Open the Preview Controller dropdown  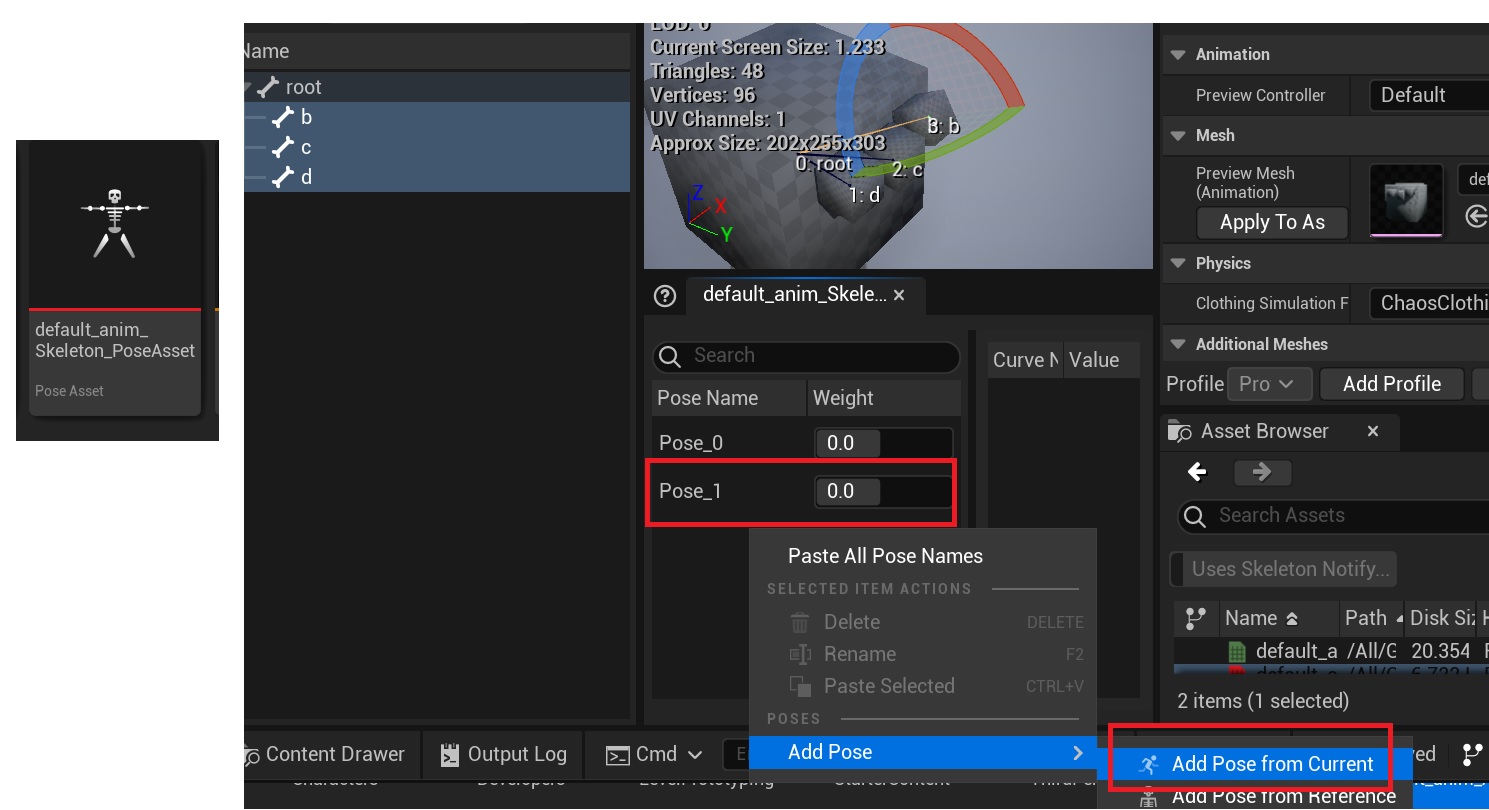pos(1429,95)
